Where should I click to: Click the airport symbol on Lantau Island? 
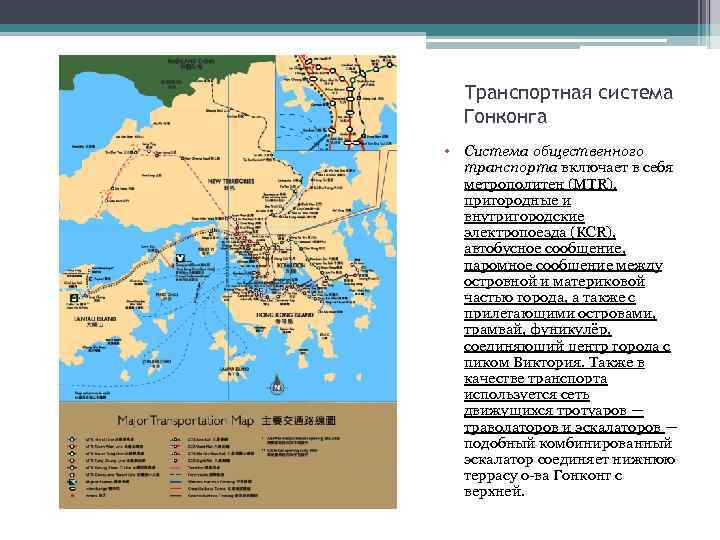(x=74, y=298)
